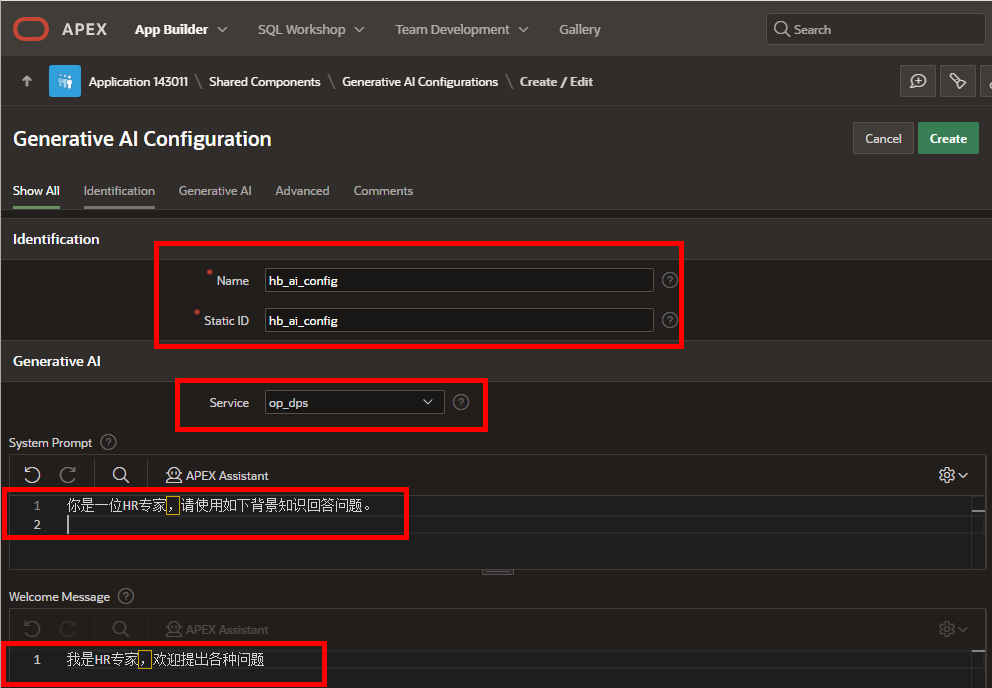Switch to the Comments tab
Screen dimensions: 992x688
(383, 191)
